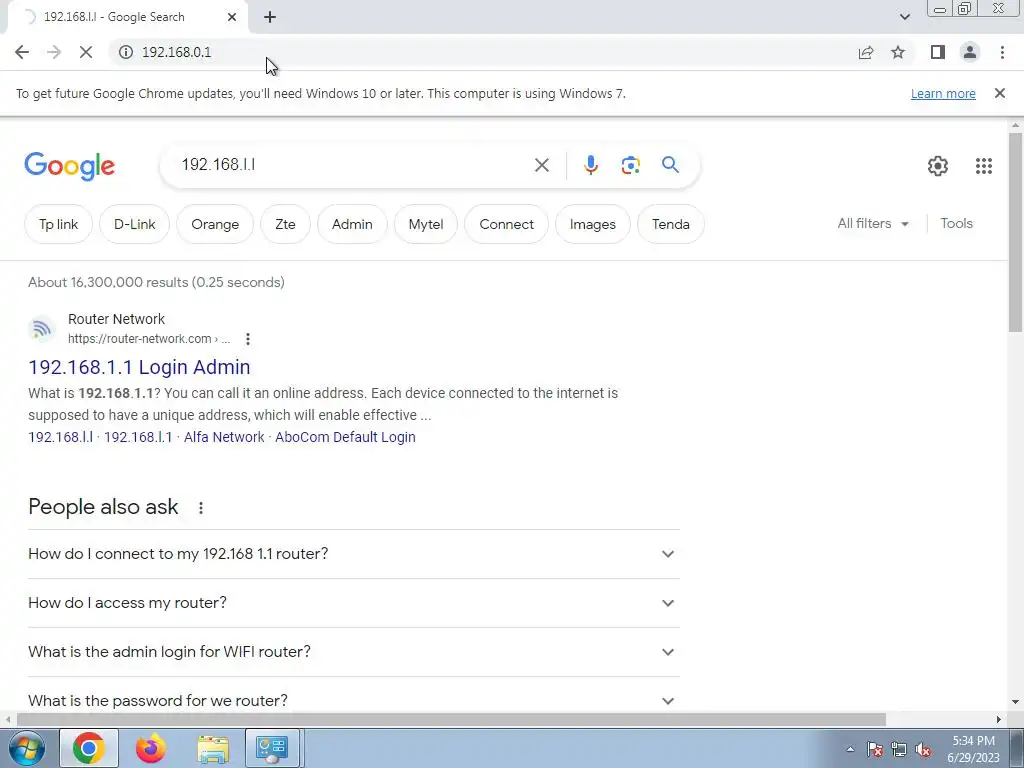Open the Windows Start menu
Screen dimensions: 1024x768
click(x=27, y=748)
